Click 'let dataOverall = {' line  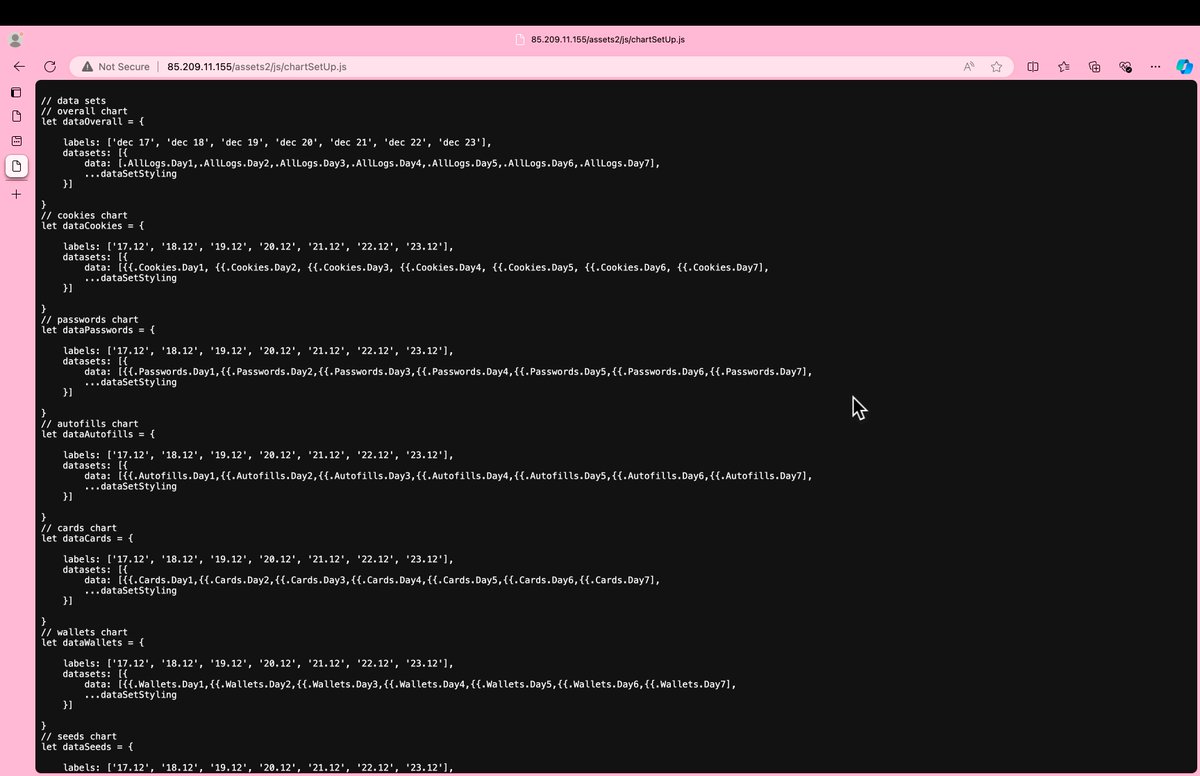93,121
